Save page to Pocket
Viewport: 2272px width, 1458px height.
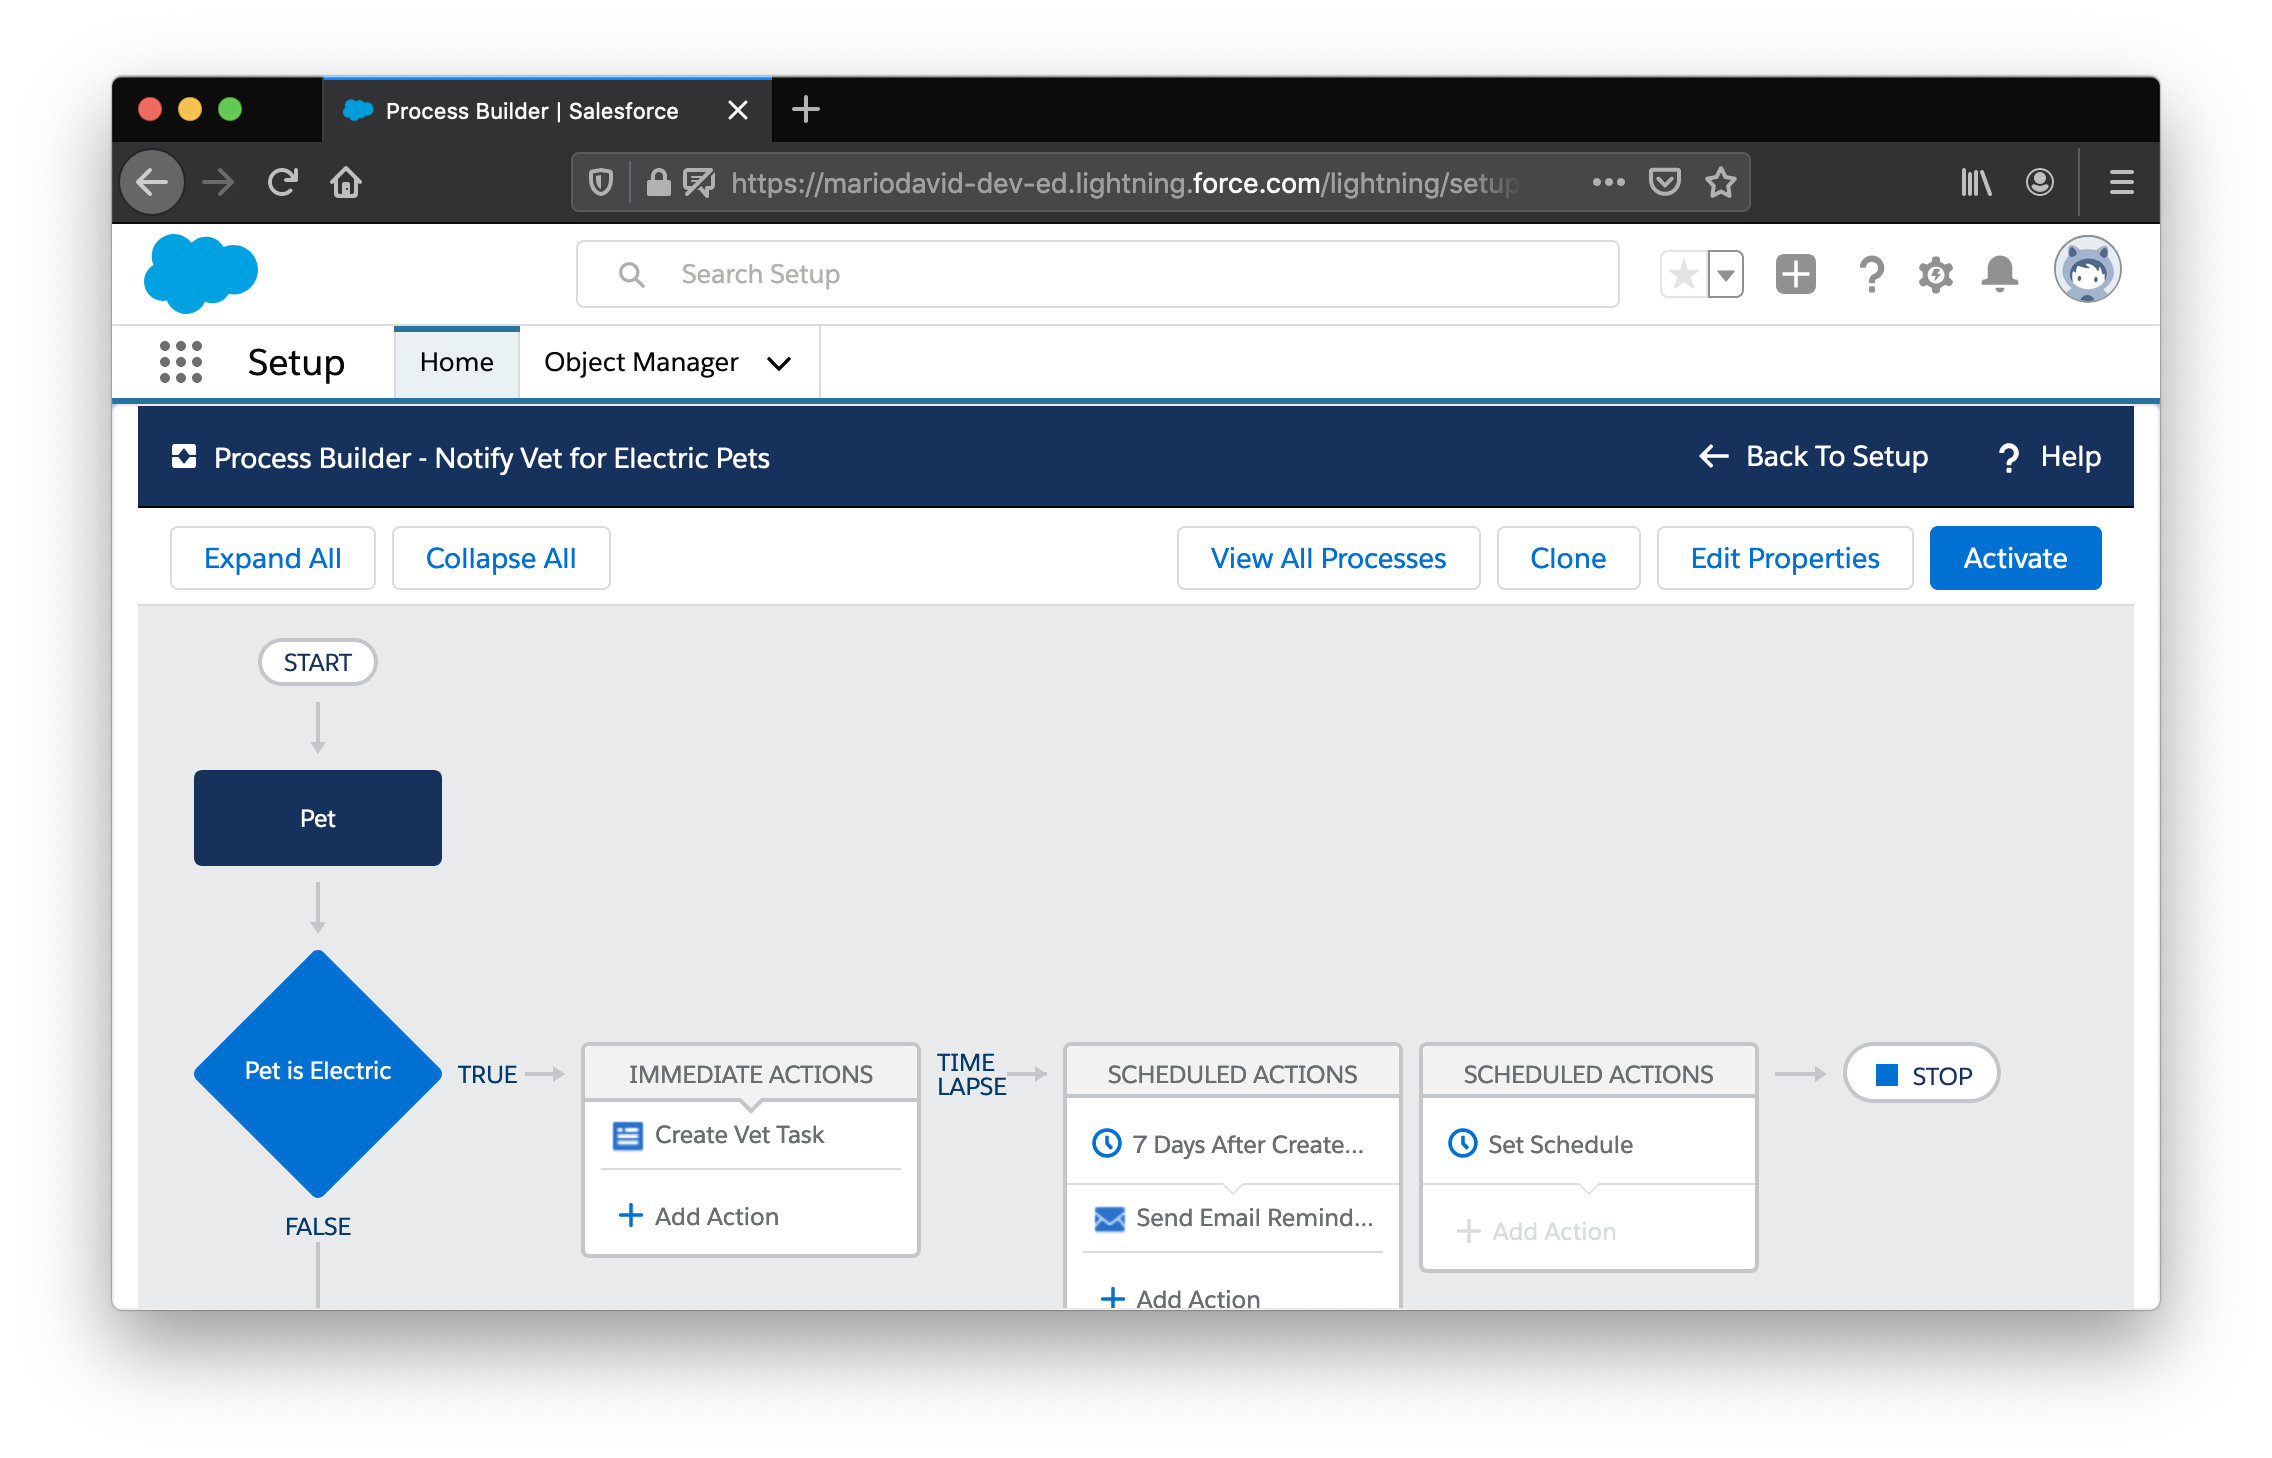pos(1664,183)
